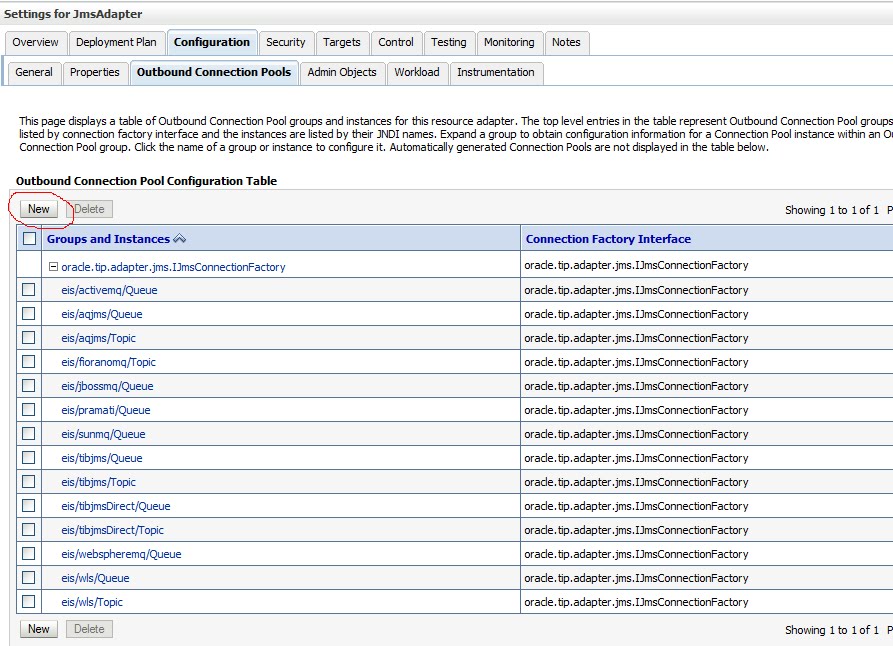Image resolution: width=893 pixels, height=646 pixels.
Task: Open the eis/tibjms/Topic instance link
Action: (99, 481)
